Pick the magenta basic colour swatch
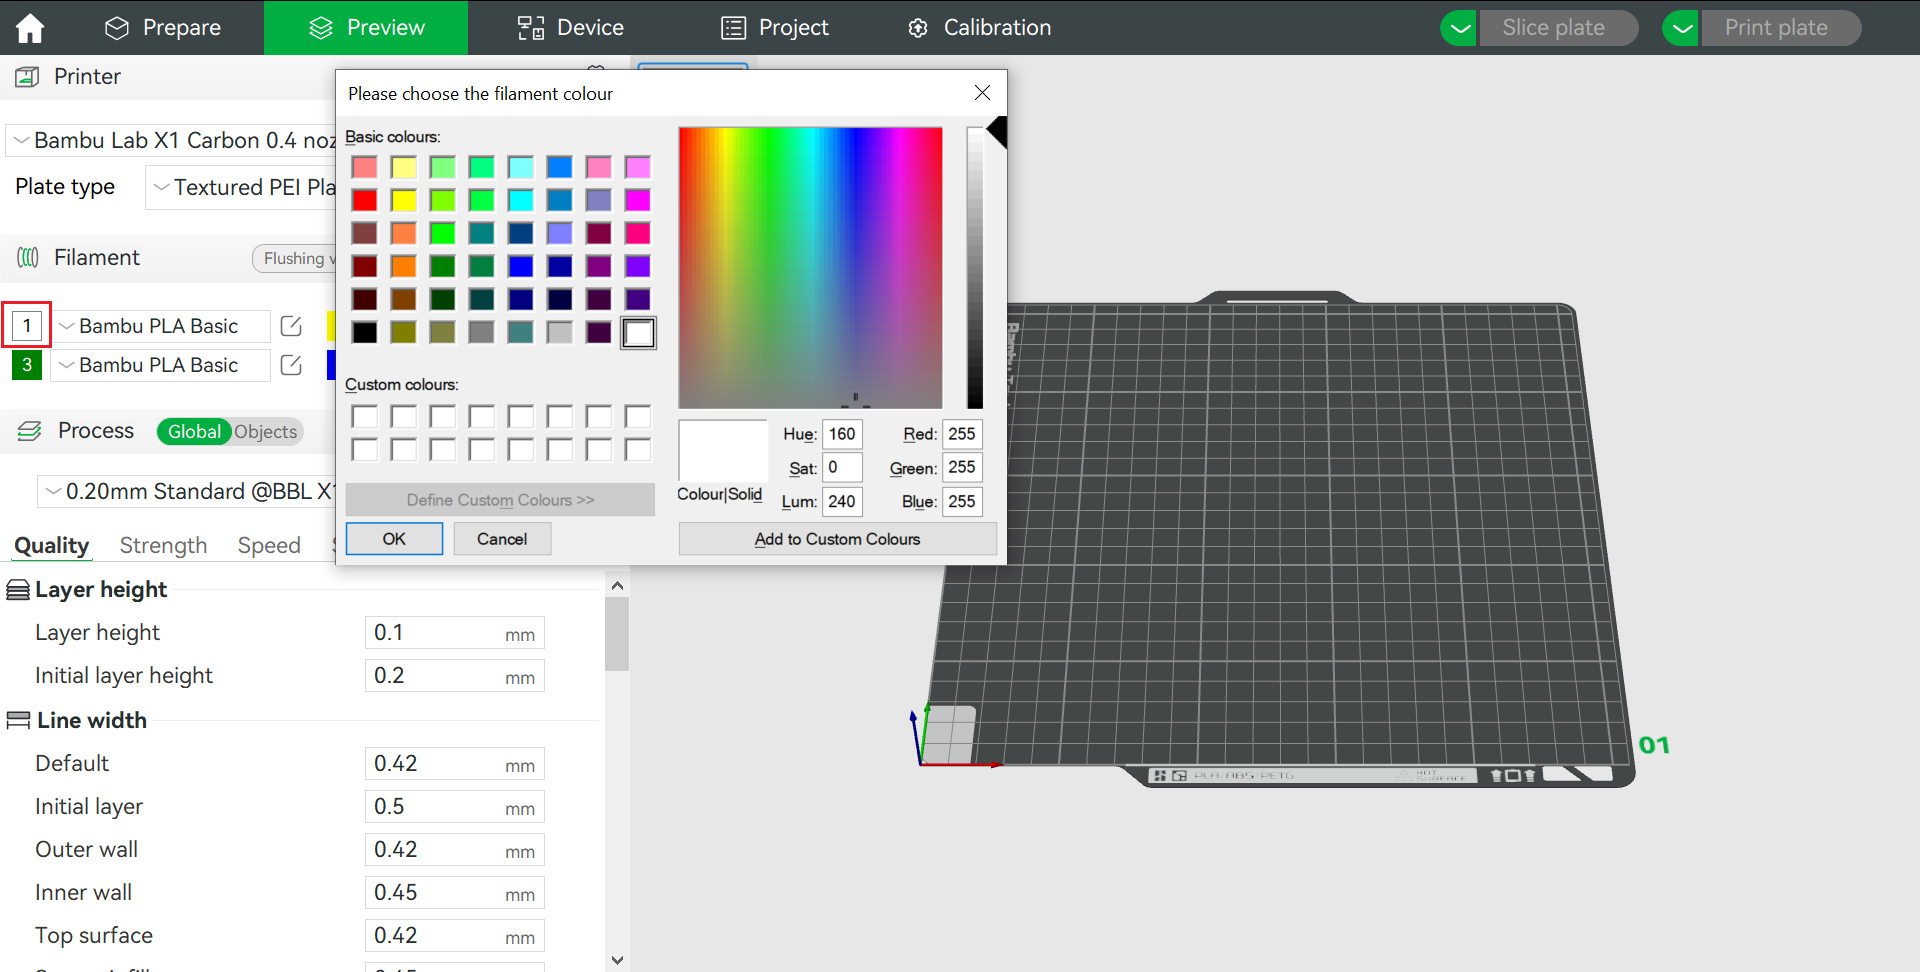The height and width of the screenshot is (972, 1920). click(638, 200)
